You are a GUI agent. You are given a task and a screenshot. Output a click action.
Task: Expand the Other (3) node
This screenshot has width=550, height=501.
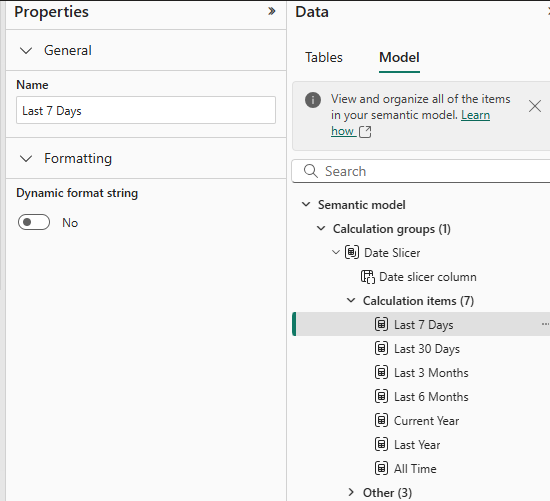[x=351, y=492]
